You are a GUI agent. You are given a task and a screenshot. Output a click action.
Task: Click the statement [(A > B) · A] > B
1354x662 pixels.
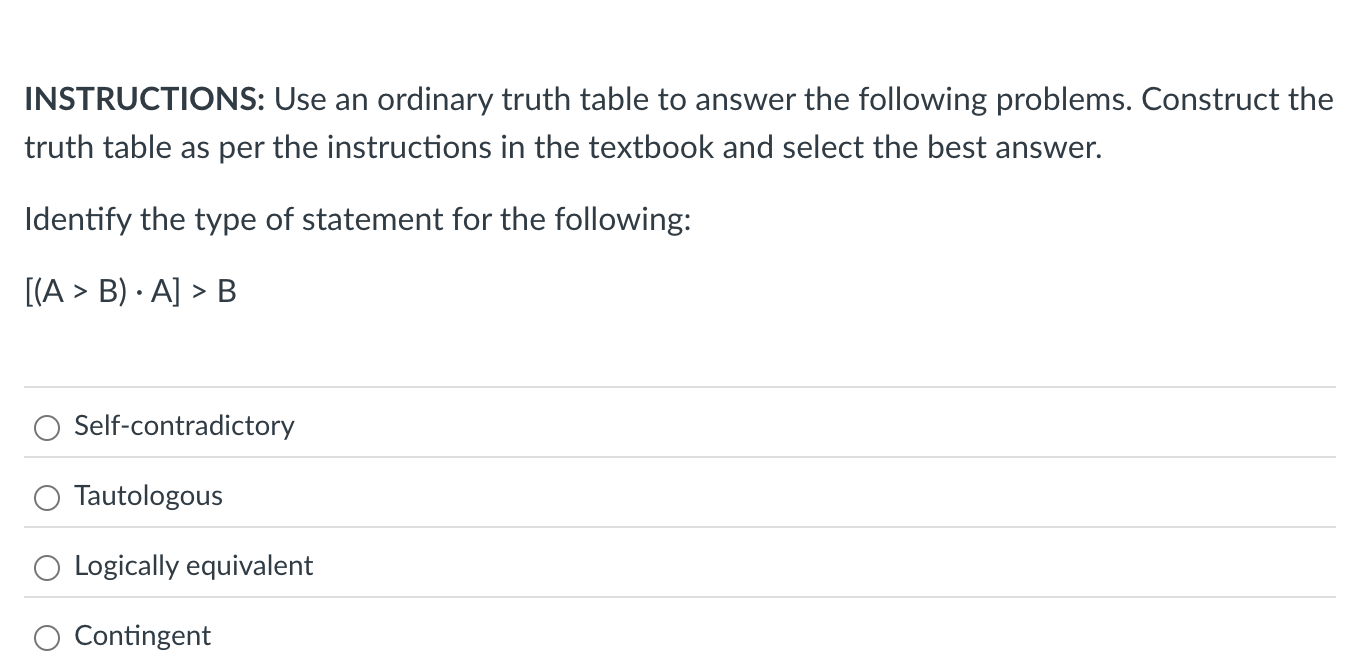click(129, 291)
